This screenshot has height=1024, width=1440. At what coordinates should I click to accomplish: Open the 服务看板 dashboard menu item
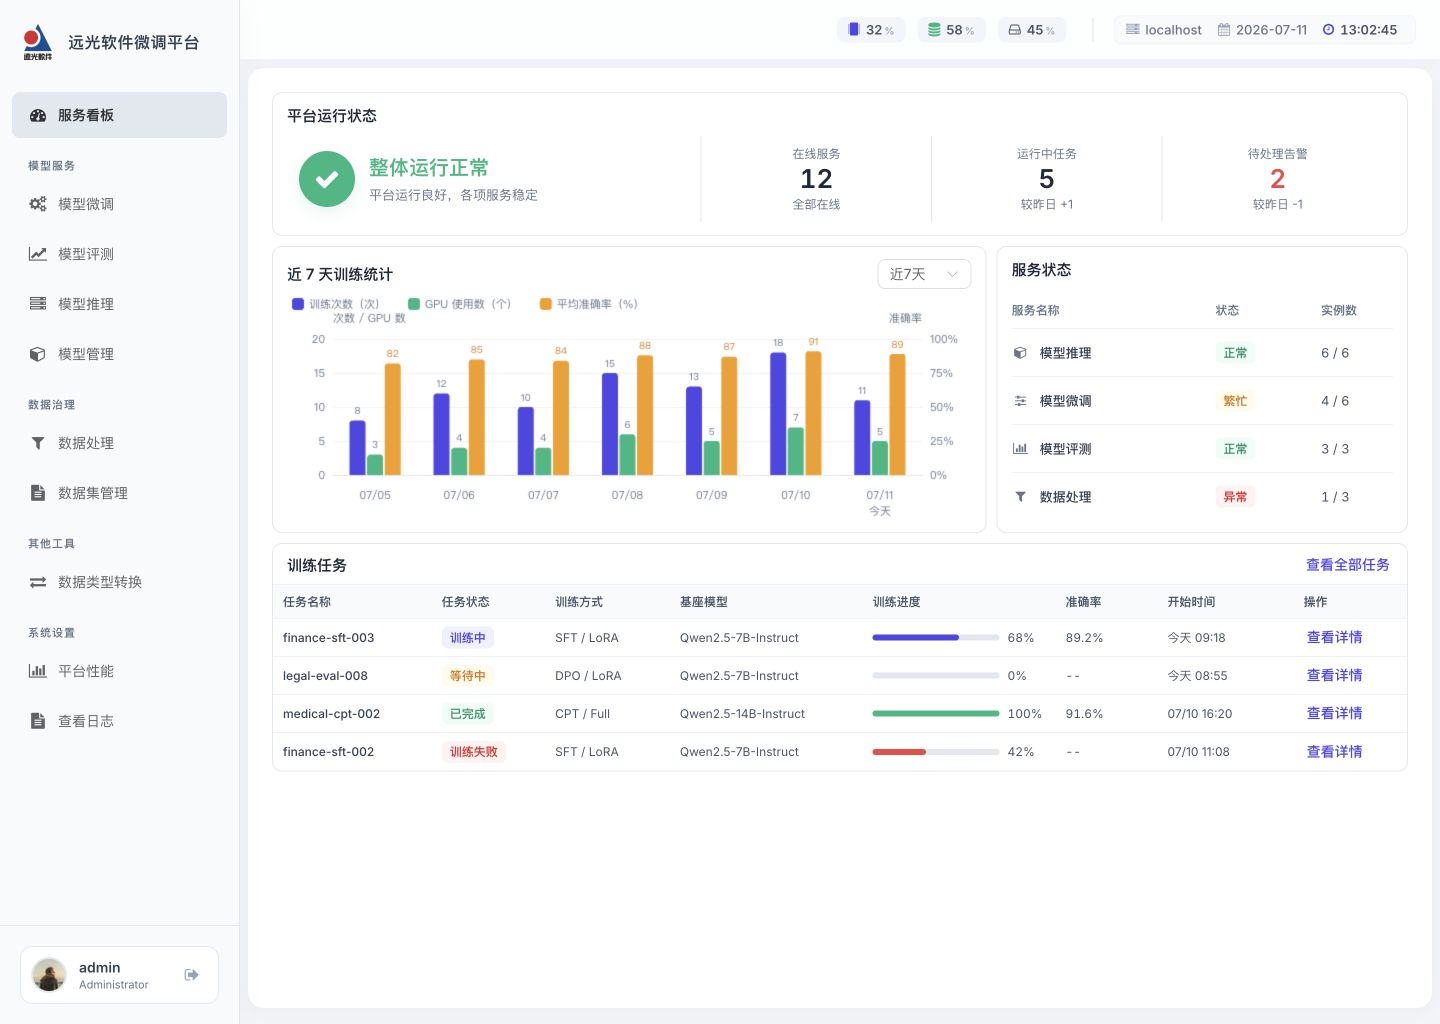coord(119,115)
